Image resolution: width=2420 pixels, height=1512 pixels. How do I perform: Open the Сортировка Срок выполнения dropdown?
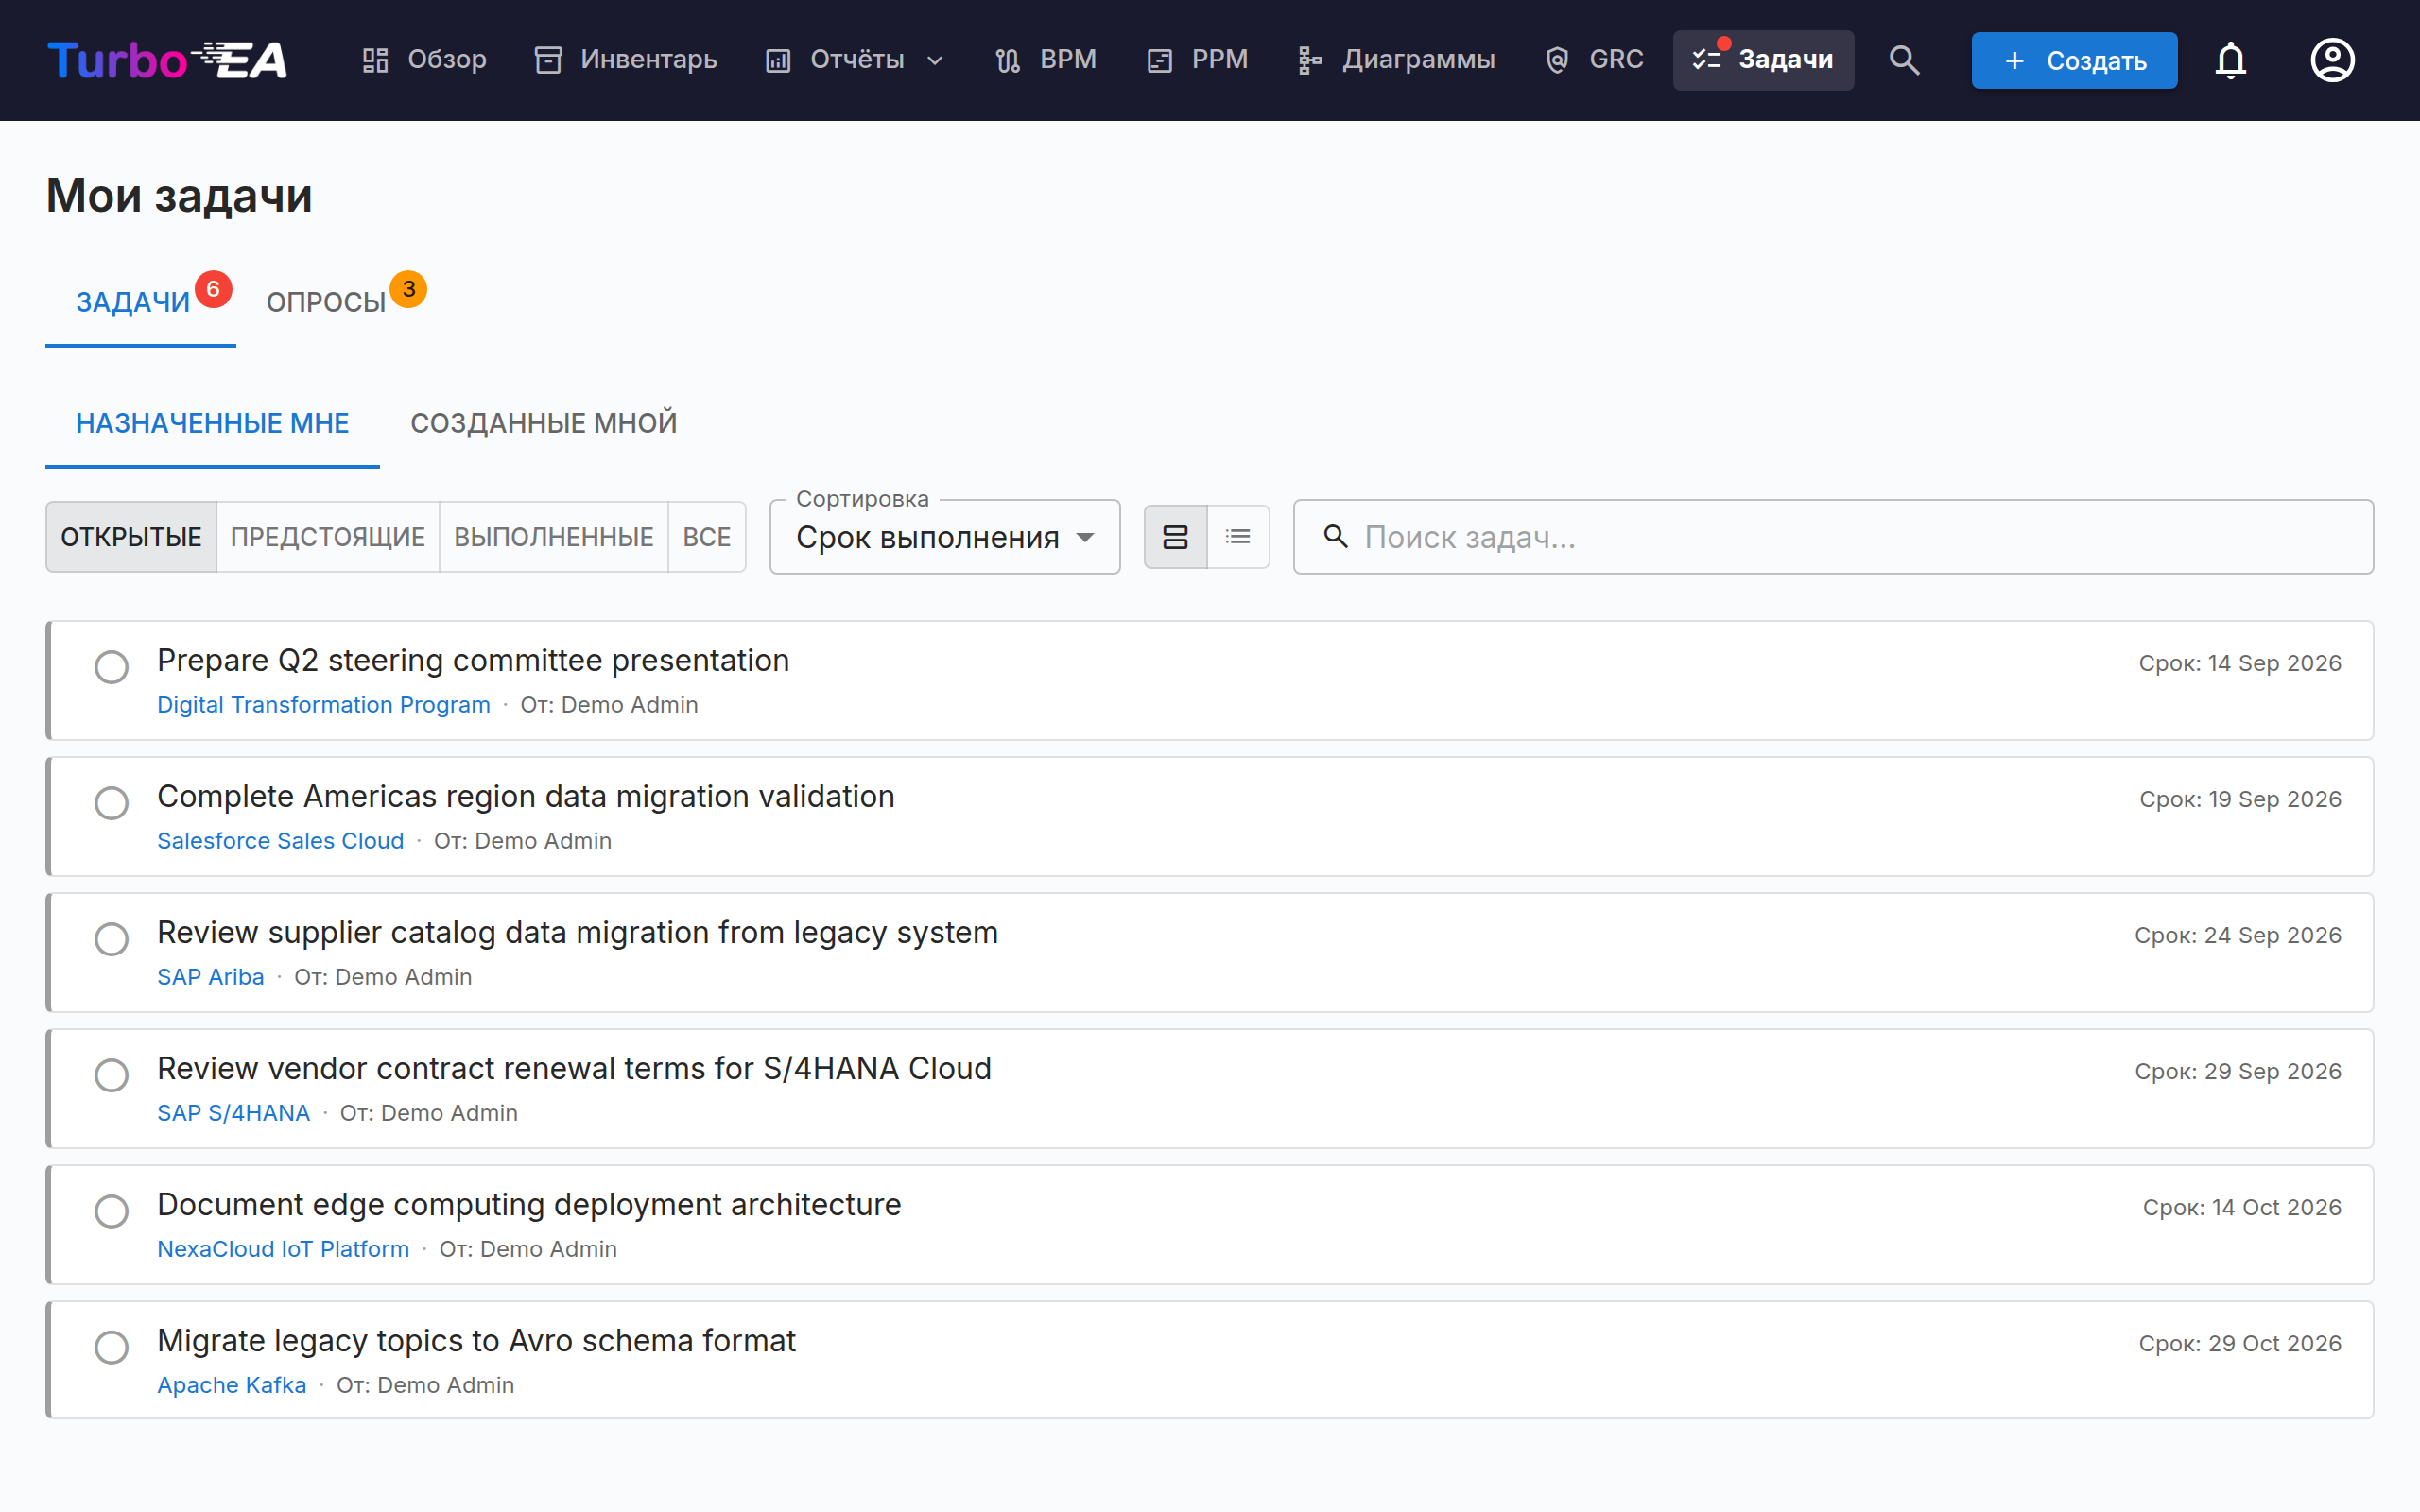point(944,537)
